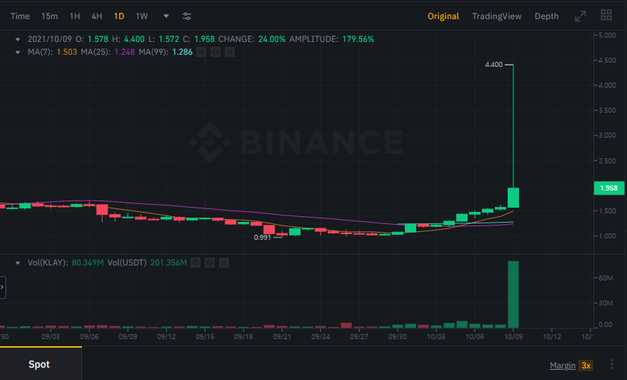
Task: Click the MA(99) value 1.286
Action: pyautogui.click(x=182, y=52)
